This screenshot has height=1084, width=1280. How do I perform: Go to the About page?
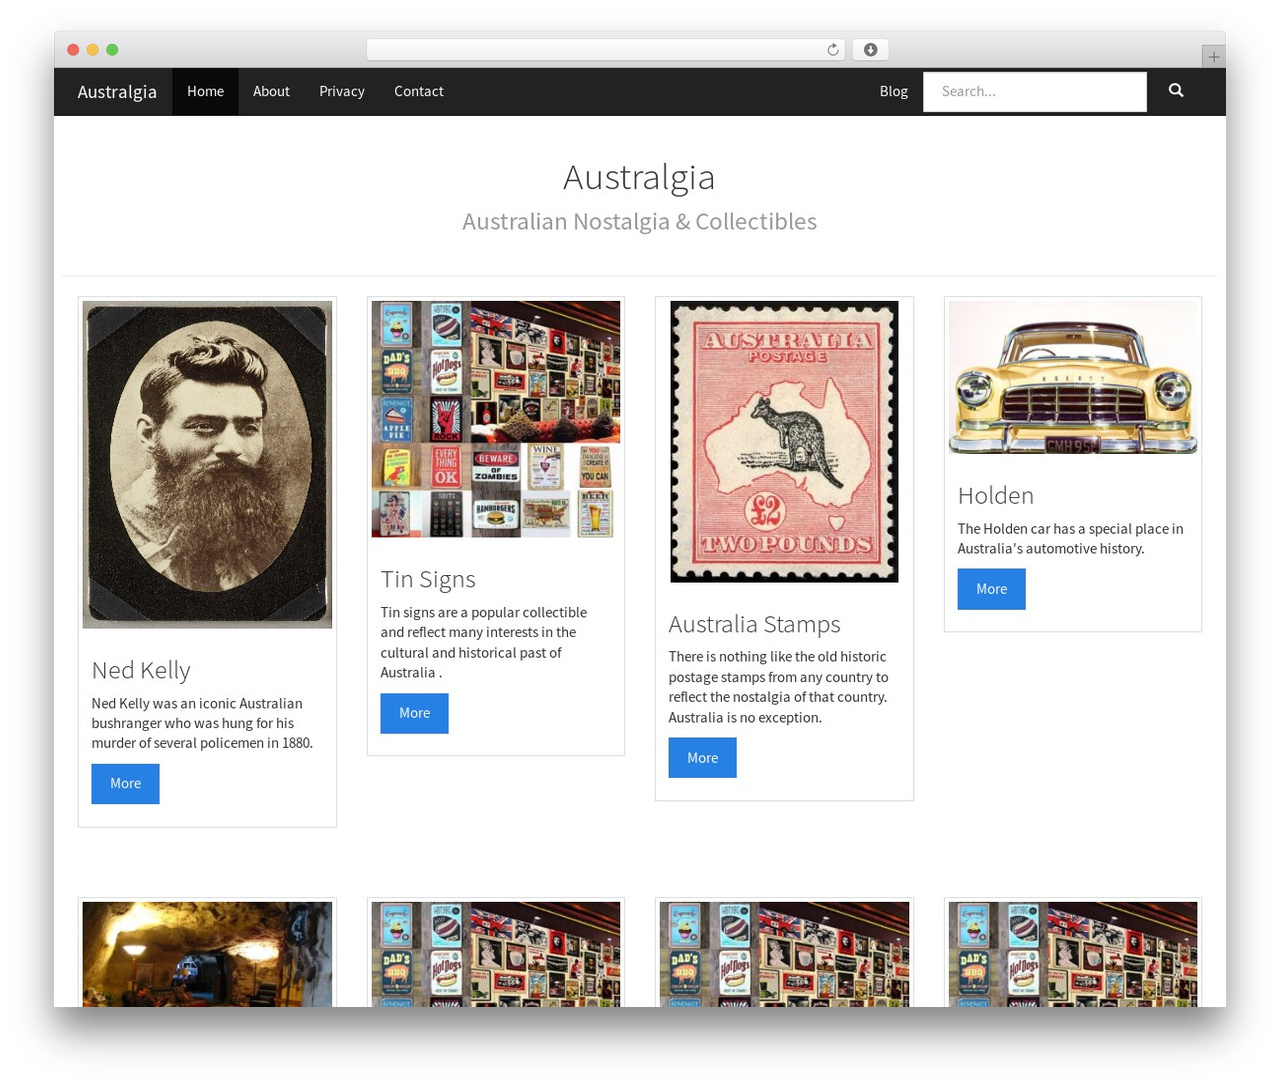click(x=271, y=91)
